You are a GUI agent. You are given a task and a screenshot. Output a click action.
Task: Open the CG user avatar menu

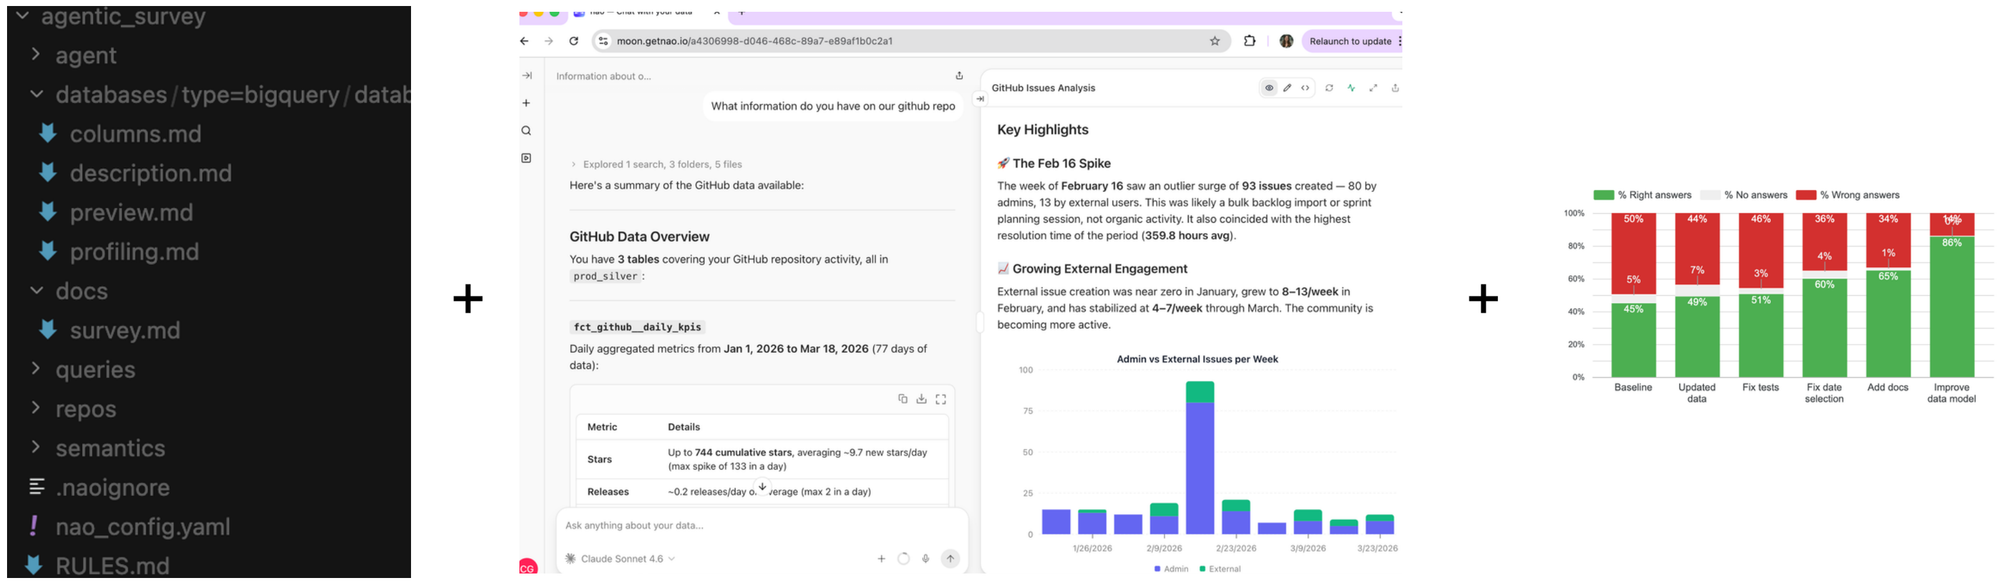tap(527, 567)
